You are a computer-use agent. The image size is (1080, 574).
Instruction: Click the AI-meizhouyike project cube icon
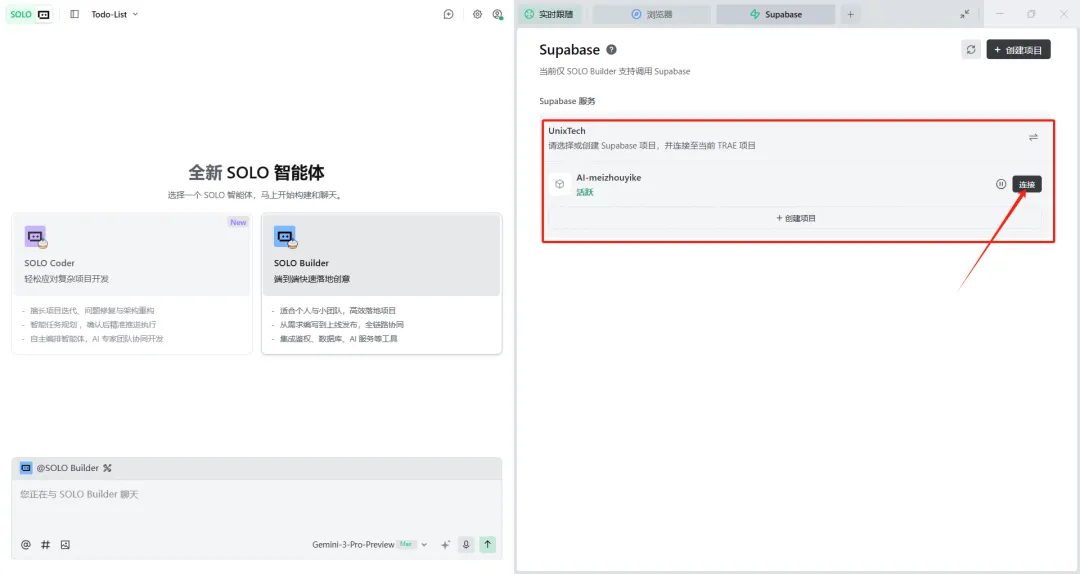tap(560, 184)
